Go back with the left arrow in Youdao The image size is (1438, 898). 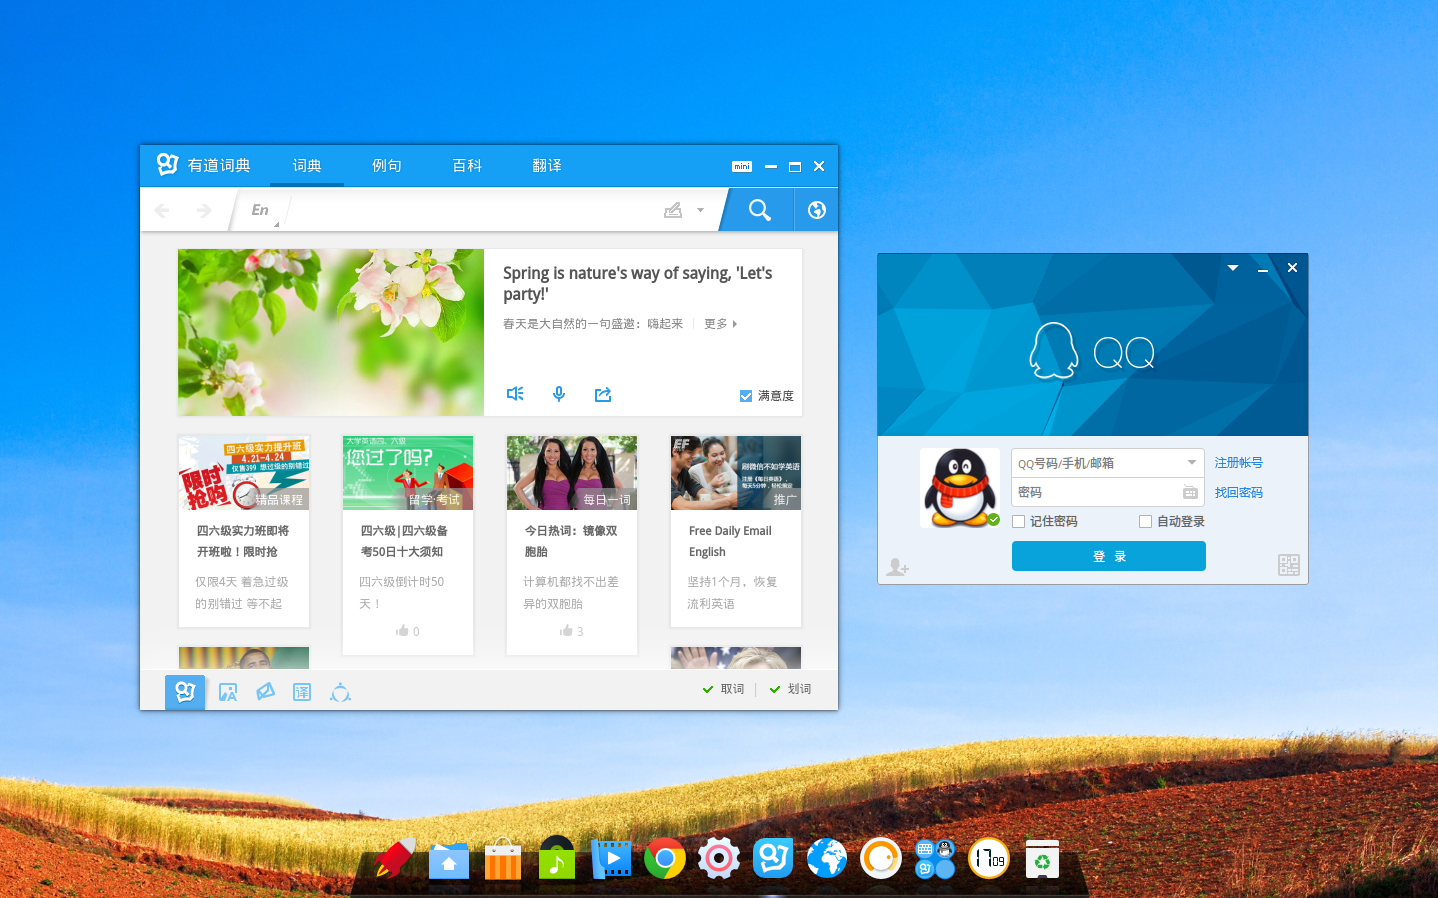162,210
